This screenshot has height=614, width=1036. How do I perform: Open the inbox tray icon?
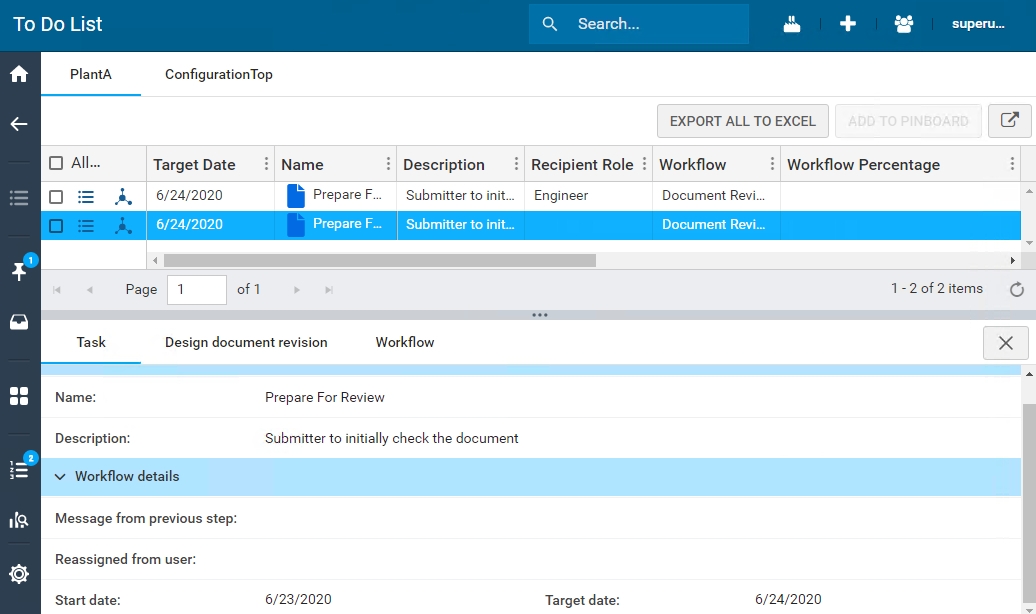coord(19,322)
